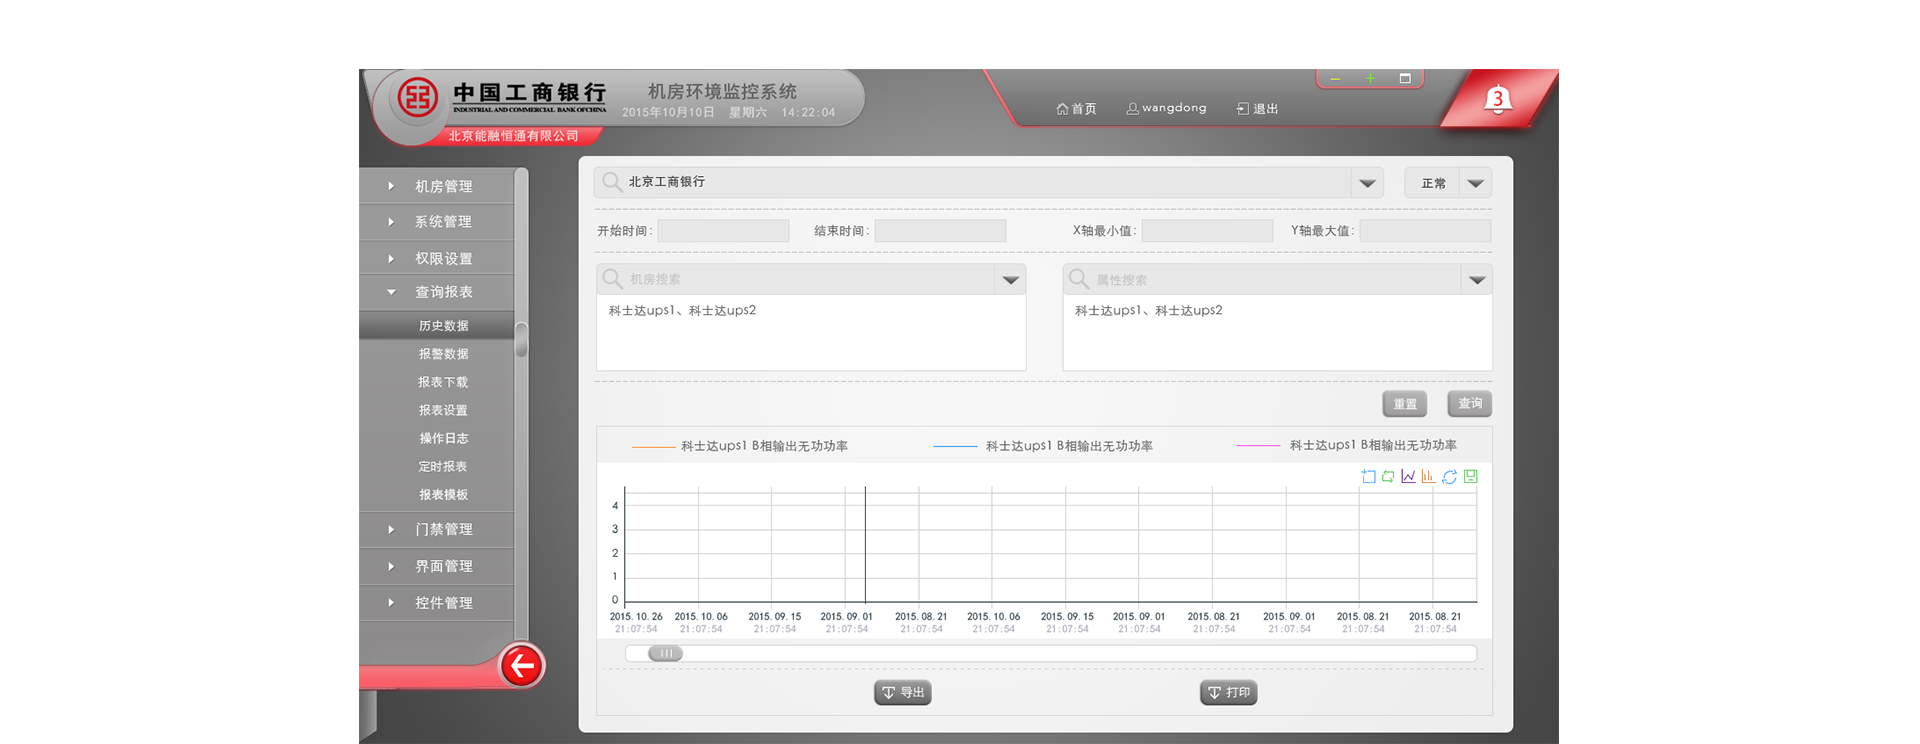The width and height of the screenshot is (1920, 744).
Task: Click the zoom reset arrows icon
Action: (1388, 477)
